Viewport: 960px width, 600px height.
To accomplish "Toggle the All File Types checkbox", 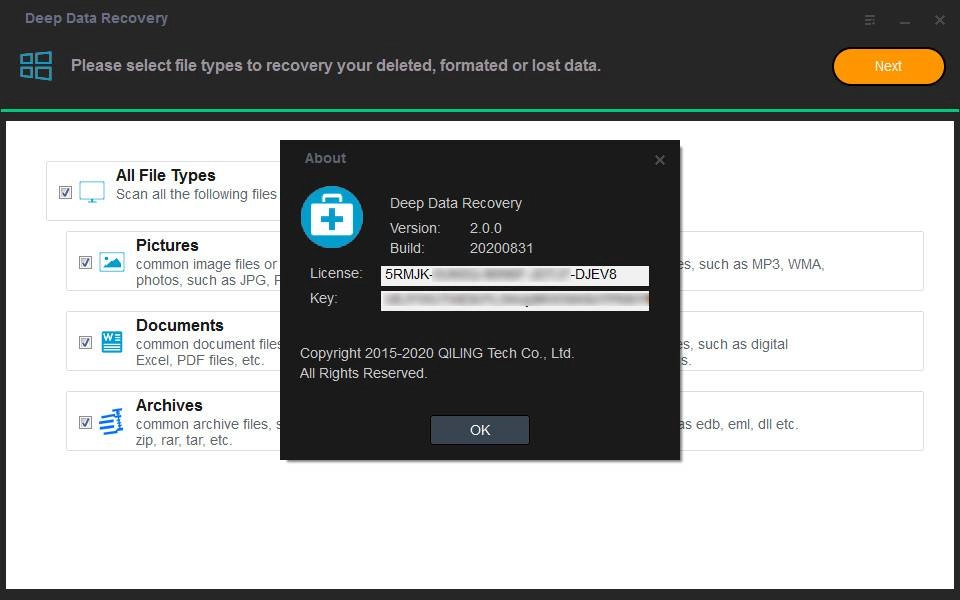I will pos(66,192).
